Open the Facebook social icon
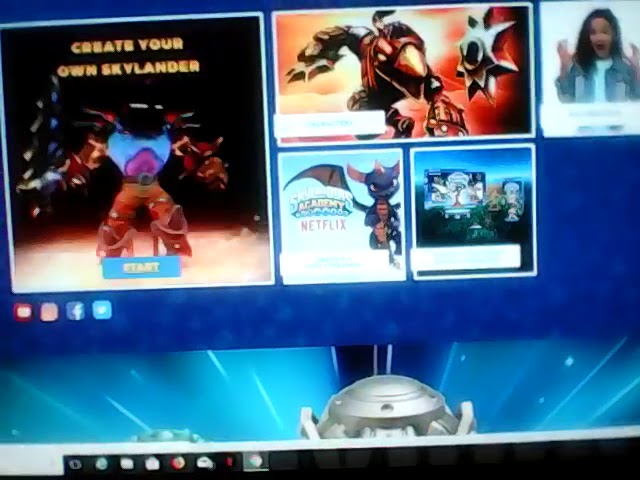Image resolution: width=640 pixels, height=480 pixels. pos(76,311)
